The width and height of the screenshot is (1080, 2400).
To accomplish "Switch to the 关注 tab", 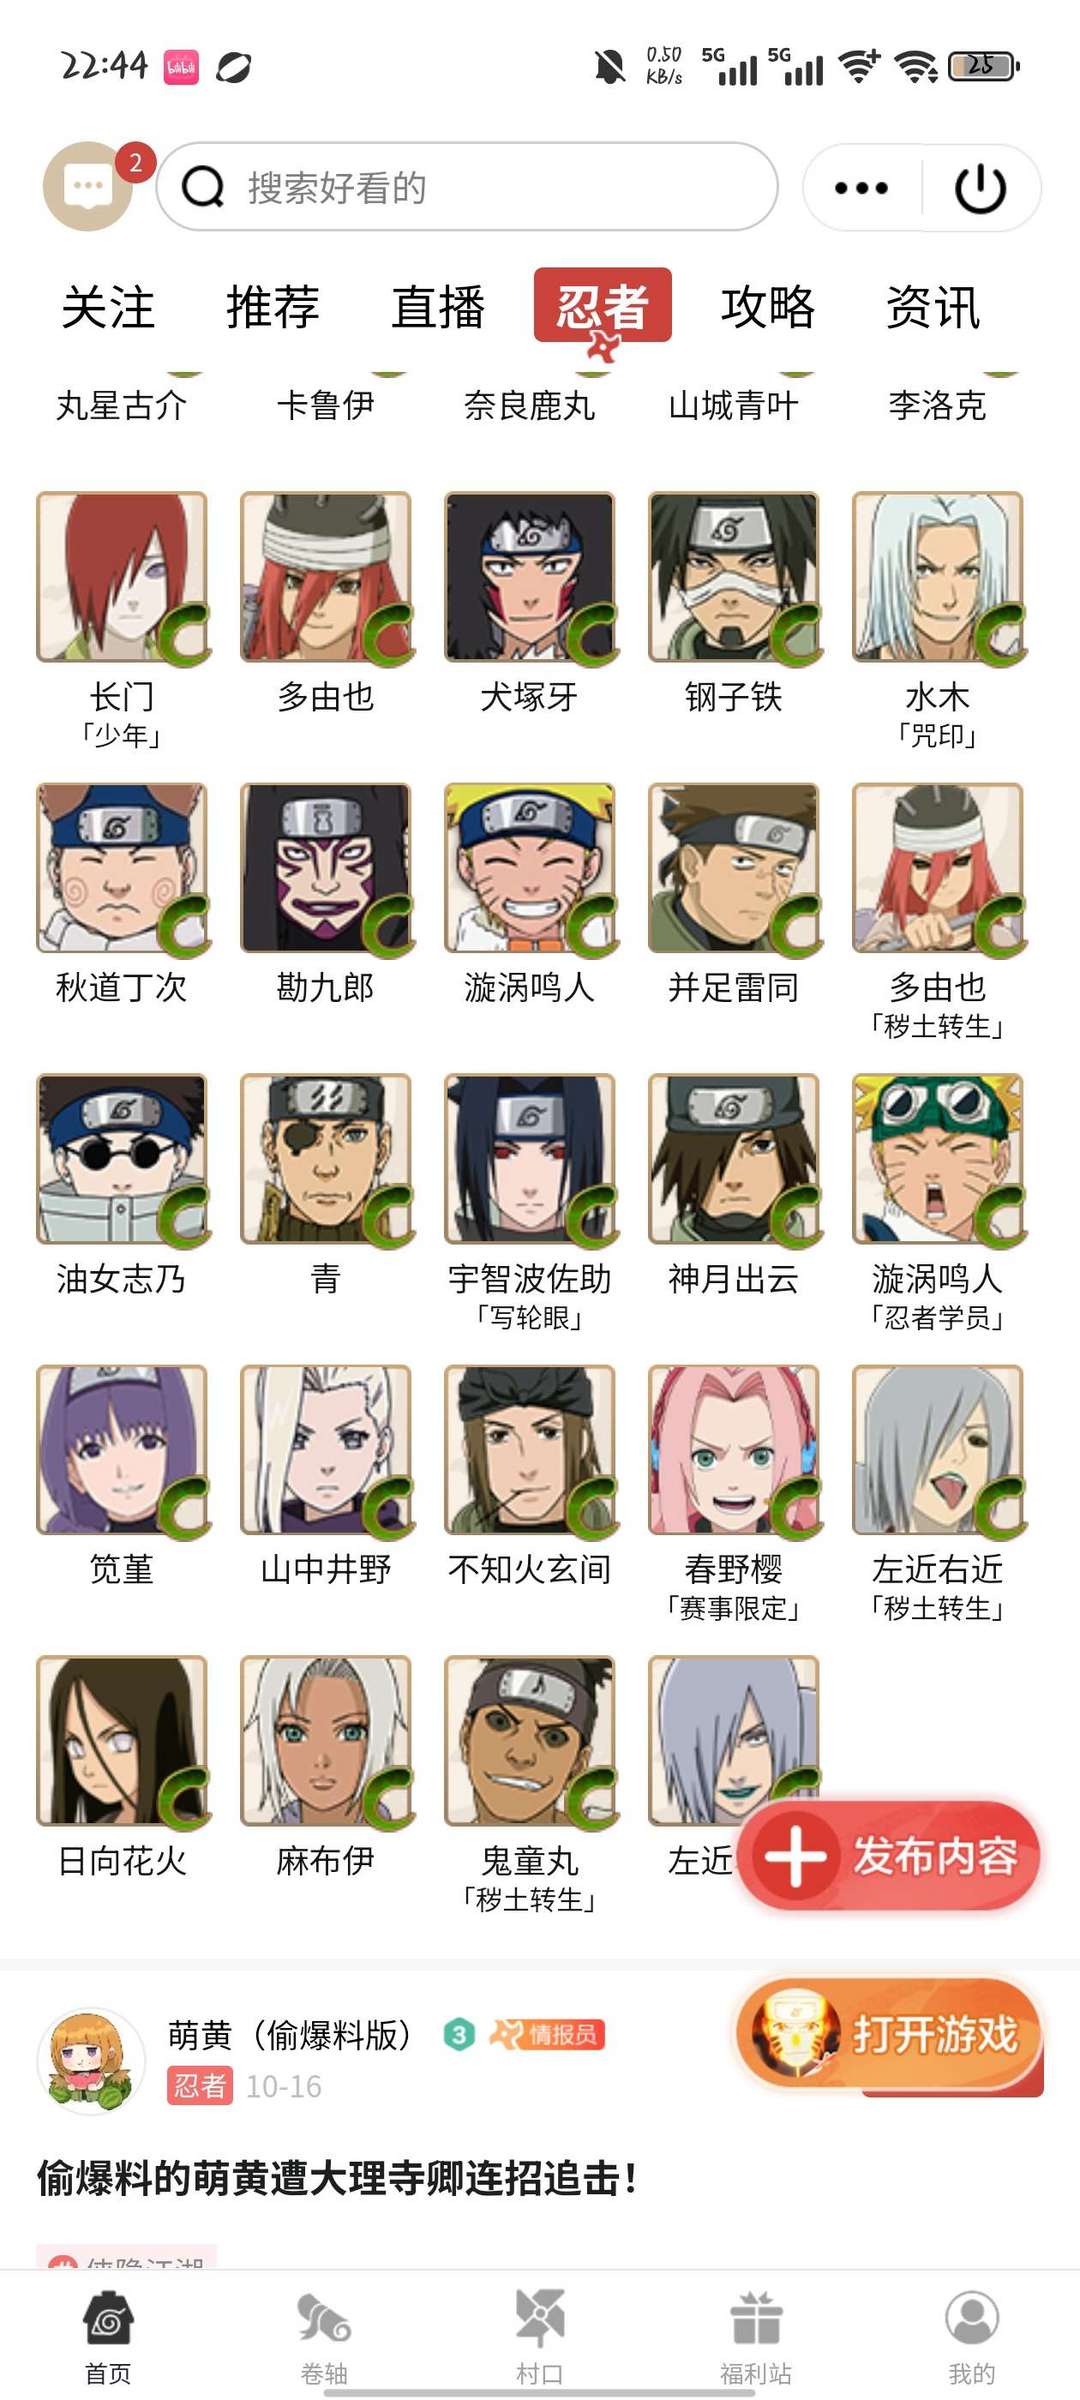I will (x=108, y=307).
